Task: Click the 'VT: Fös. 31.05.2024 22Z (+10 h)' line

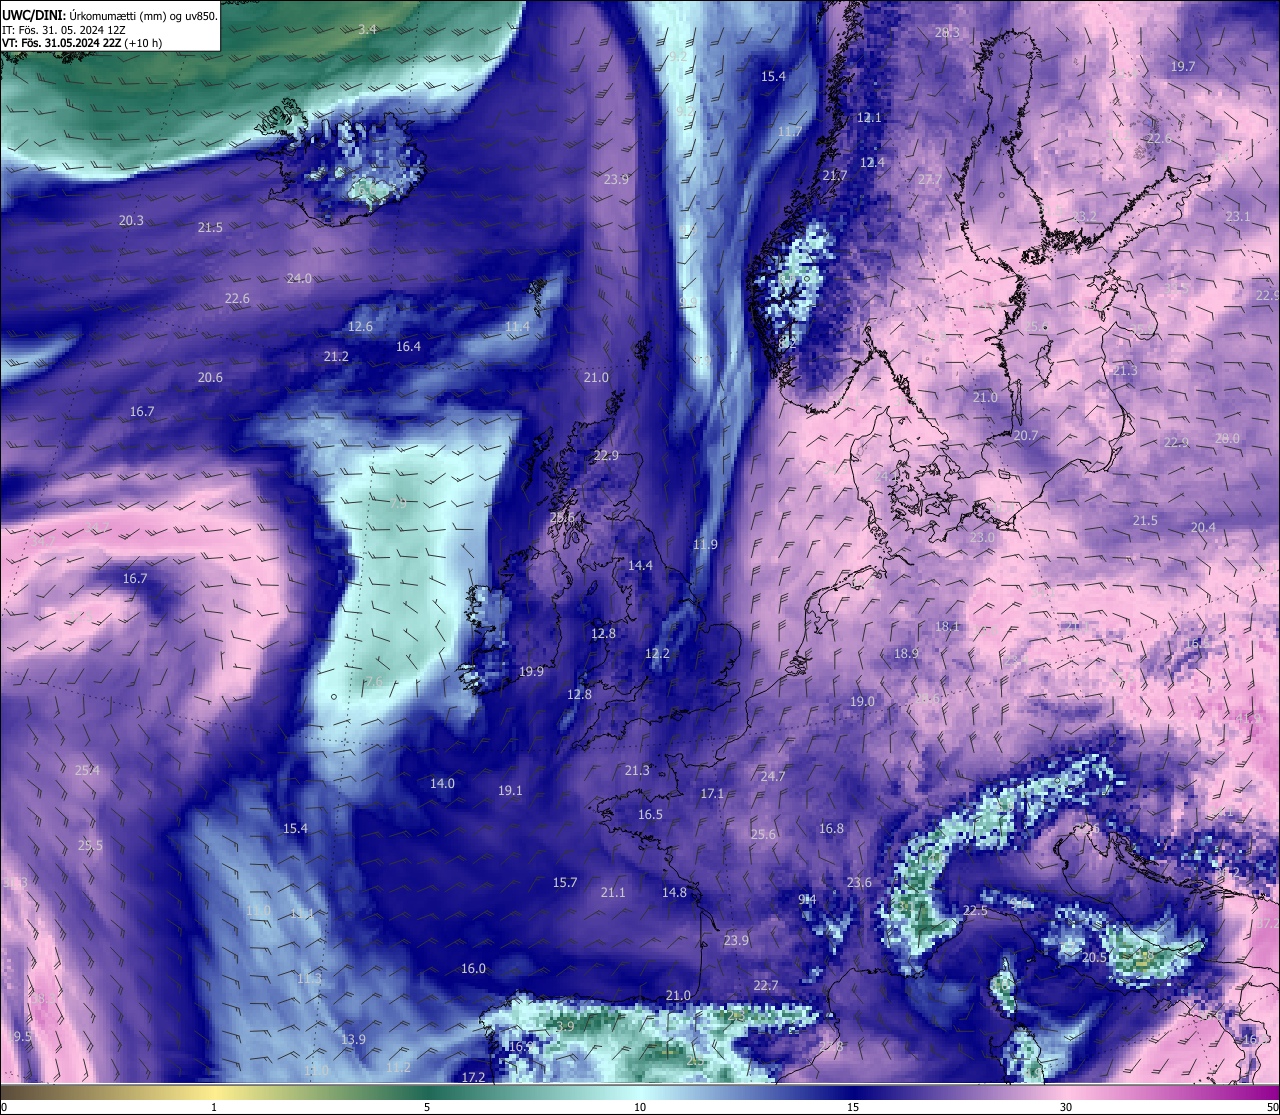Action: pyautogui.click(x=82, y=43)
